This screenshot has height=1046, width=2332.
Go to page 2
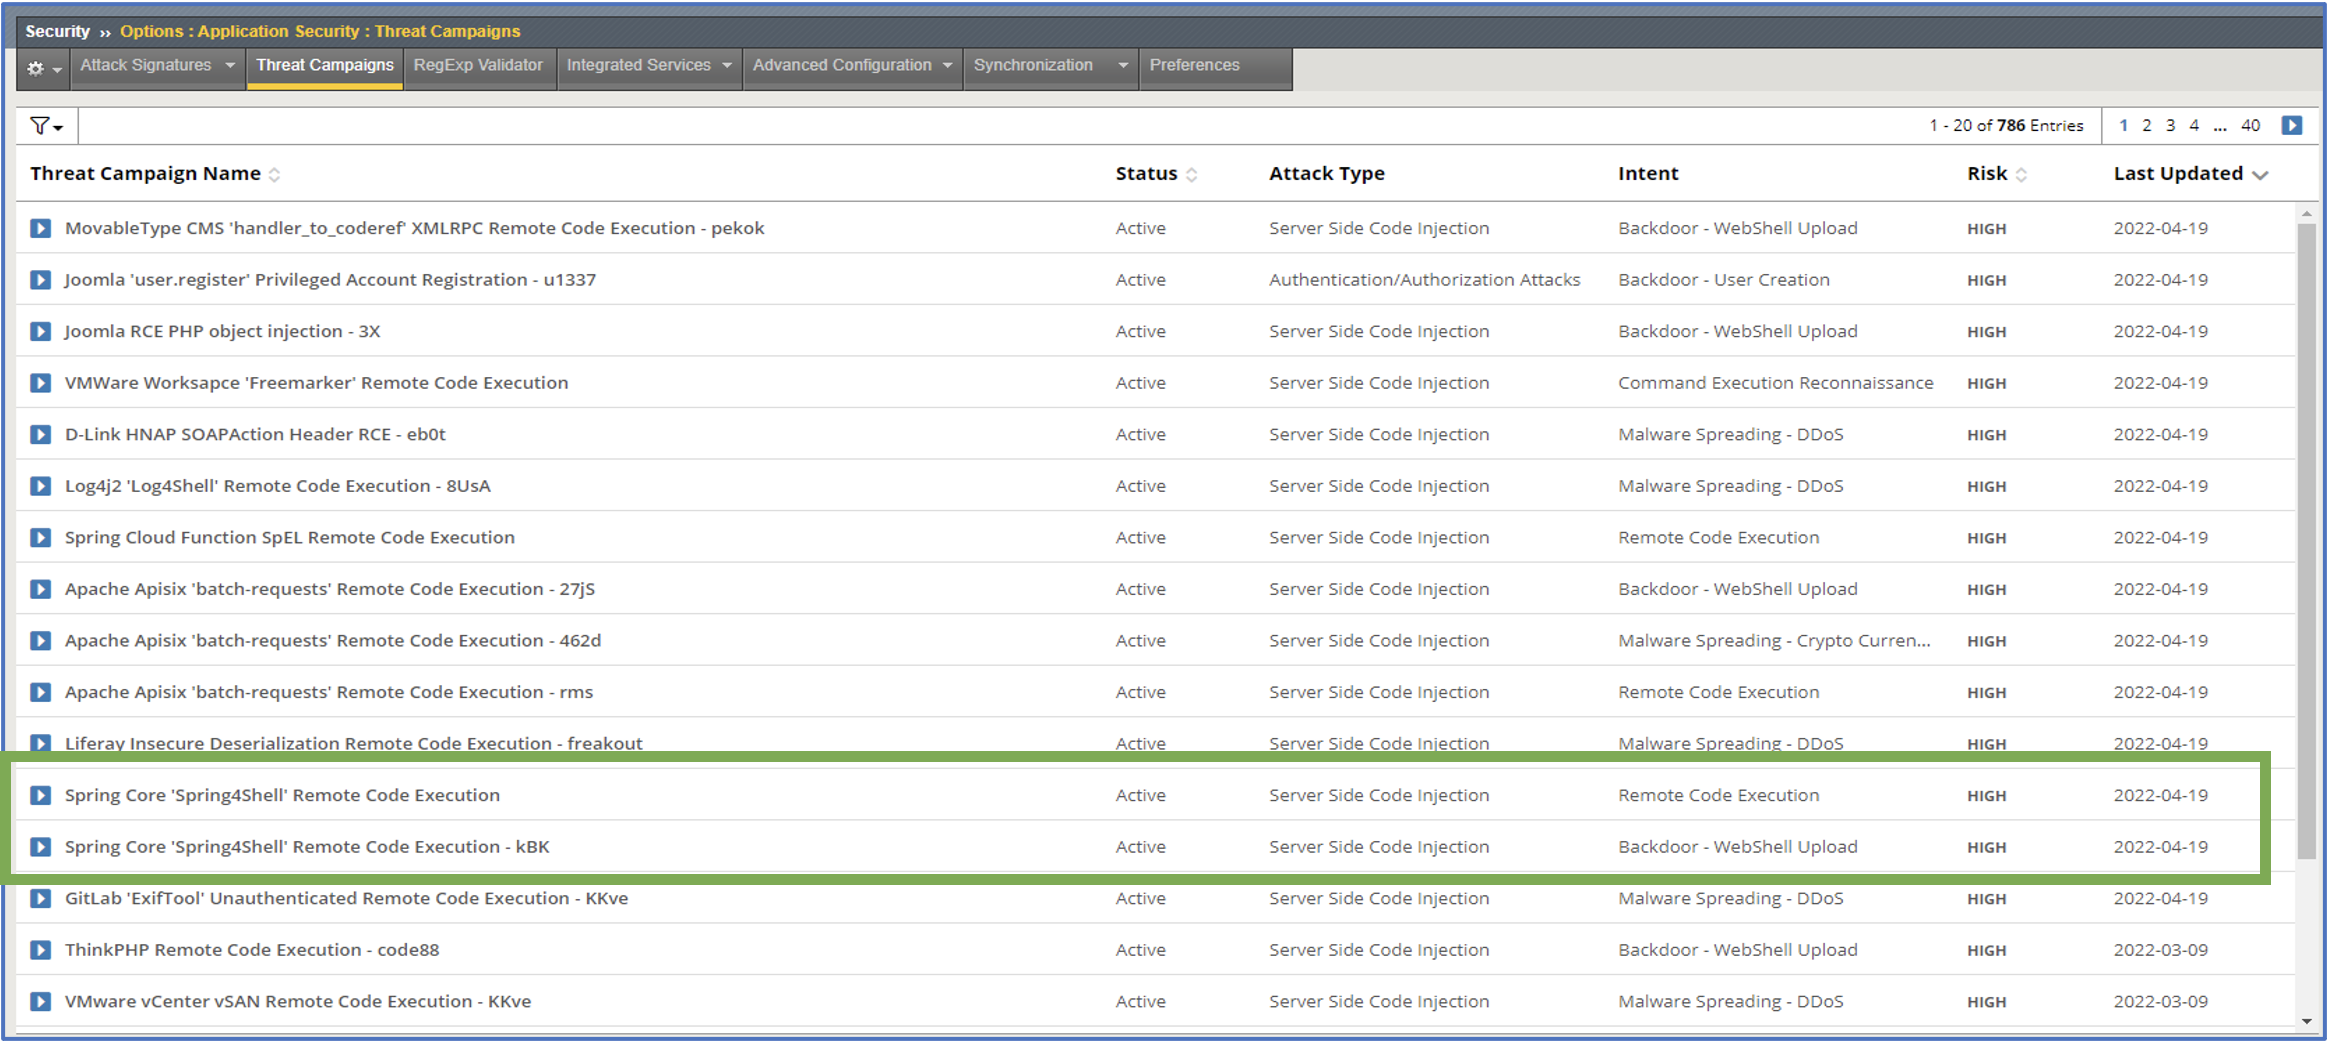(x=2146, y=125)
